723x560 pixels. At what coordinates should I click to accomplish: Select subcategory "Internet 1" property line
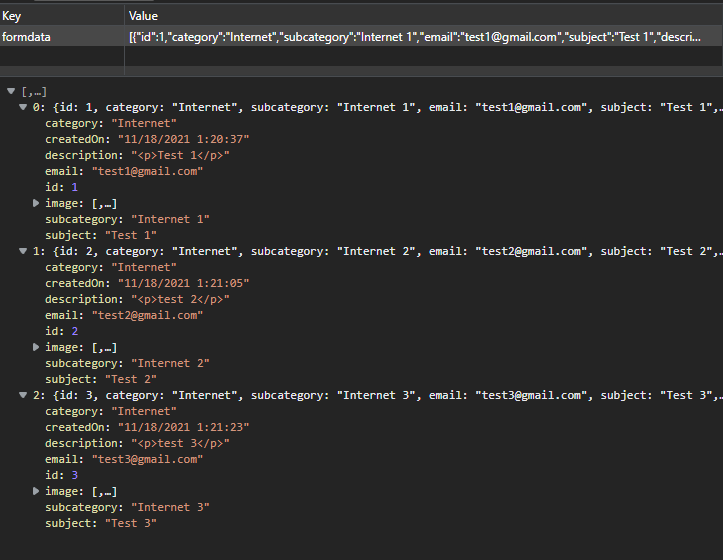pyautogui.click(x=127, y=219)
